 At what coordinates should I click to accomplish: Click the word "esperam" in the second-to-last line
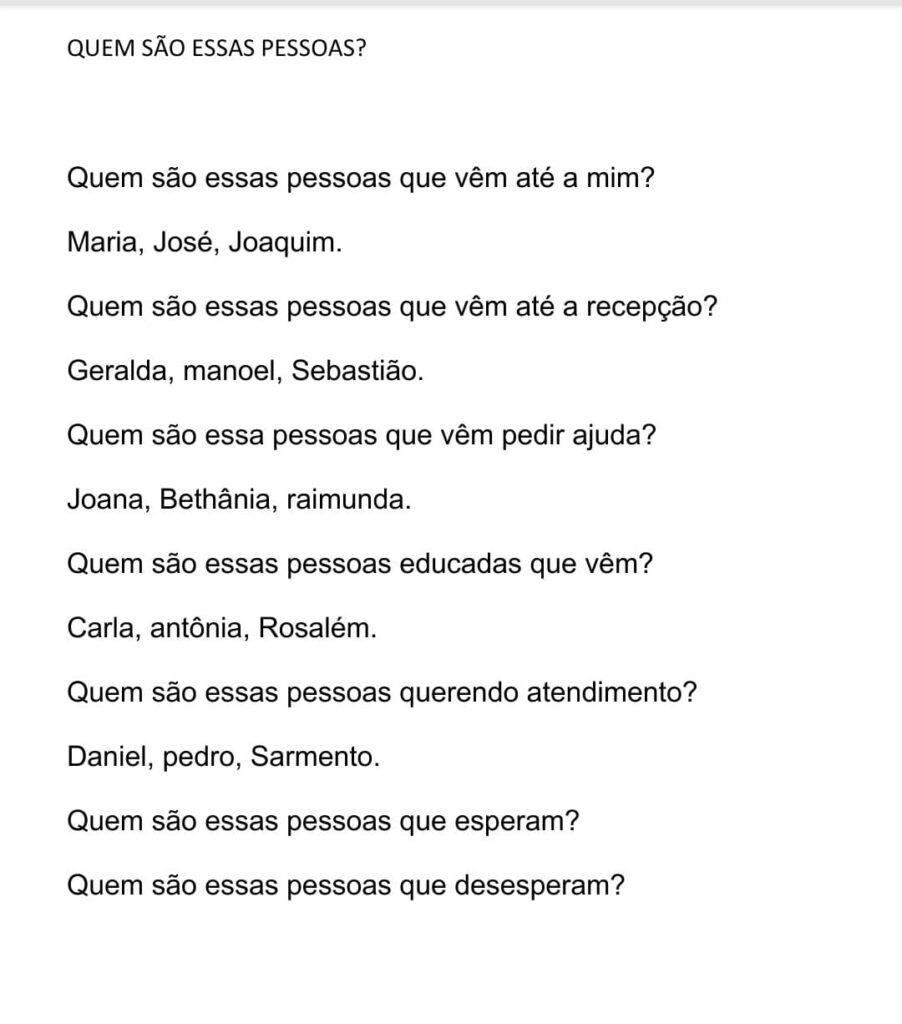[510, 821]
